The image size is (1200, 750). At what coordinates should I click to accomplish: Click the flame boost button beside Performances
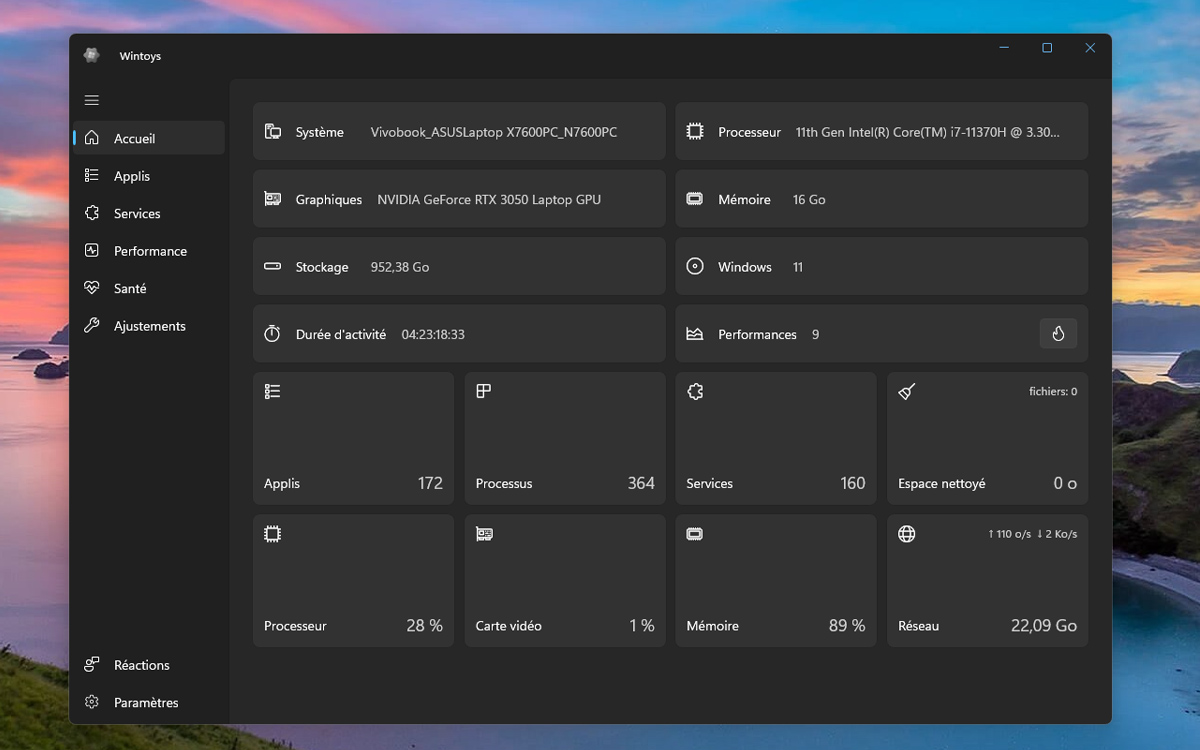tap(1058, 334)
